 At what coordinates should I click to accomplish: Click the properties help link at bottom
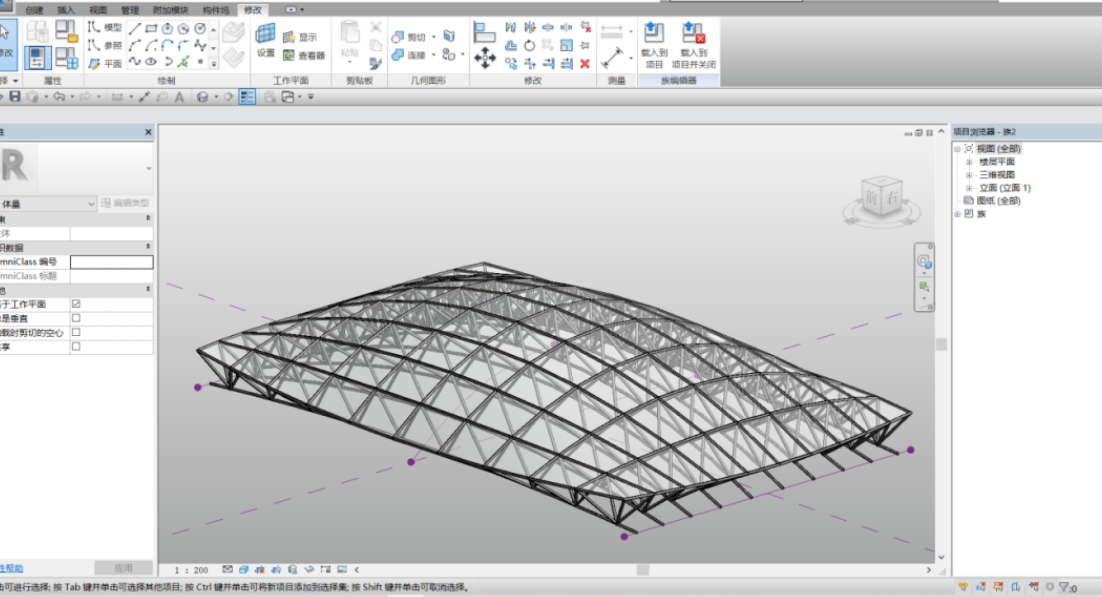12,568
